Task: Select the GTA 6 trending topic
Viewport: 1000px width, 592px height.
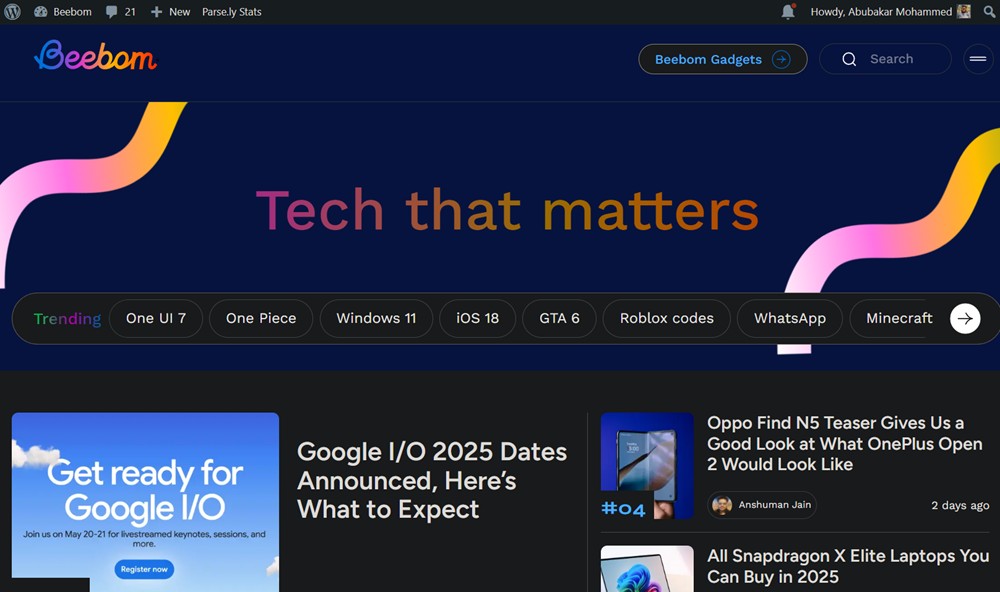Action: (x=559, y=318)
